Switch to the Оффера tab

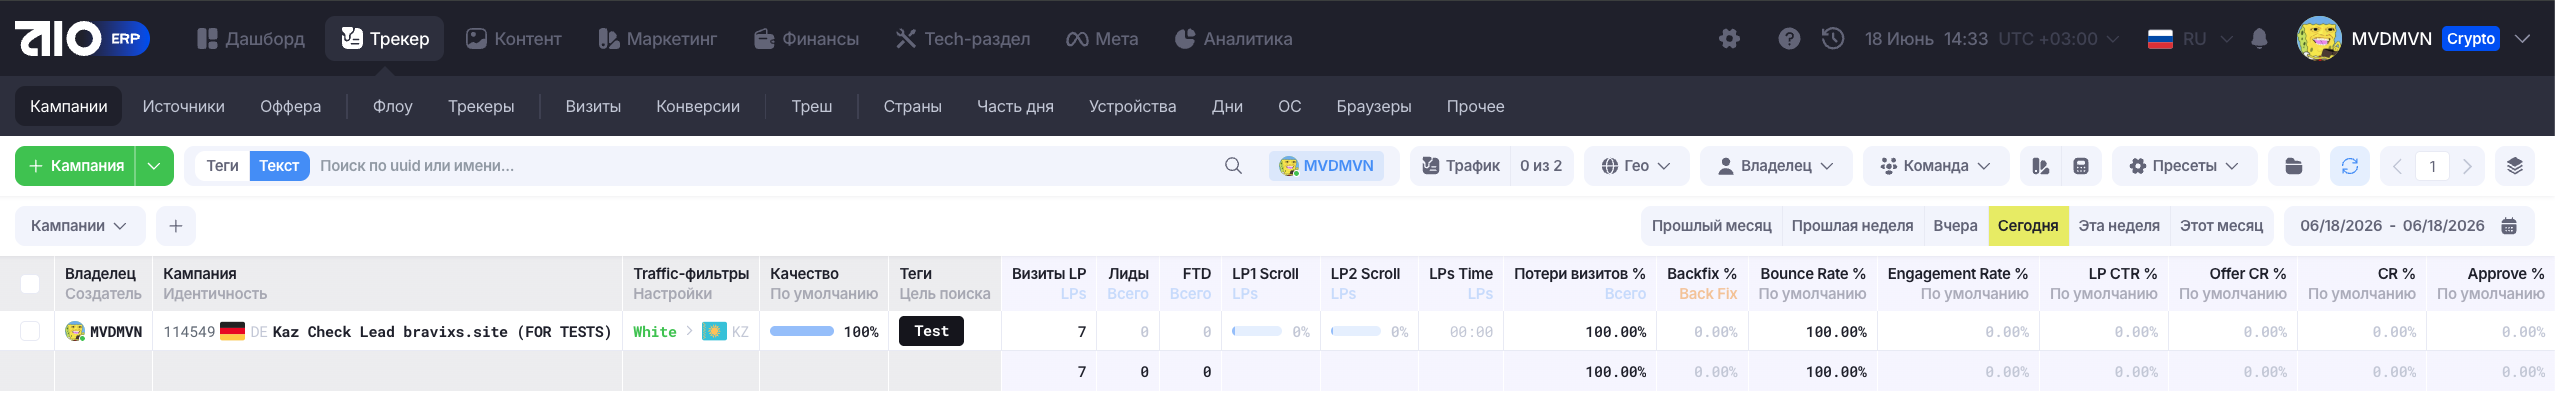click(291, 106)
